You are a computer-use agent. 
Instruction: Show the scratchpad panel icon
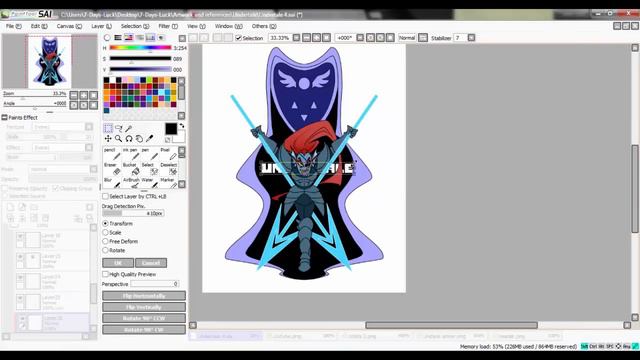[162, 38]
